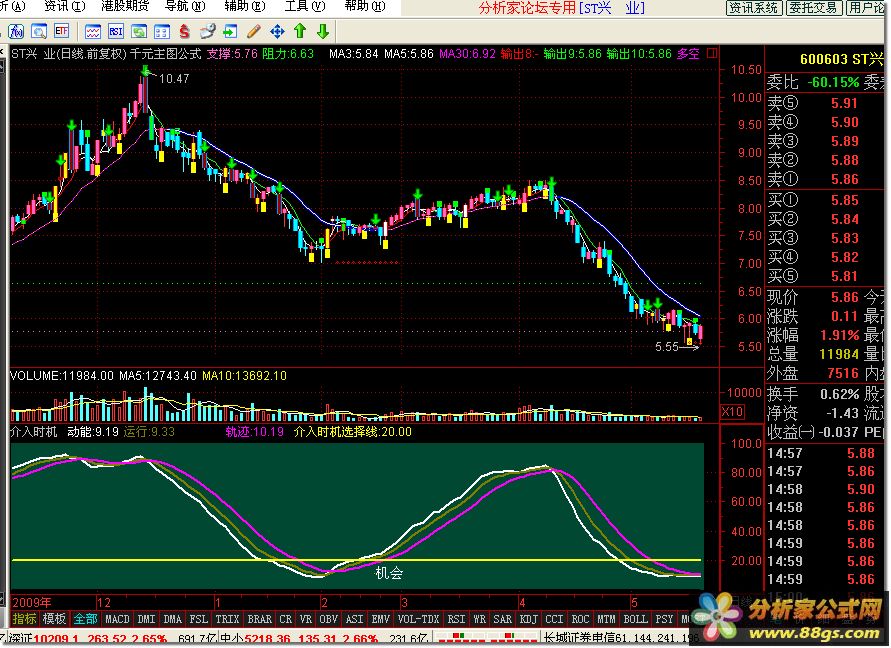Open the 工具(V) menu
This screenshot has height=648, width=891.
tap(305, 6)
